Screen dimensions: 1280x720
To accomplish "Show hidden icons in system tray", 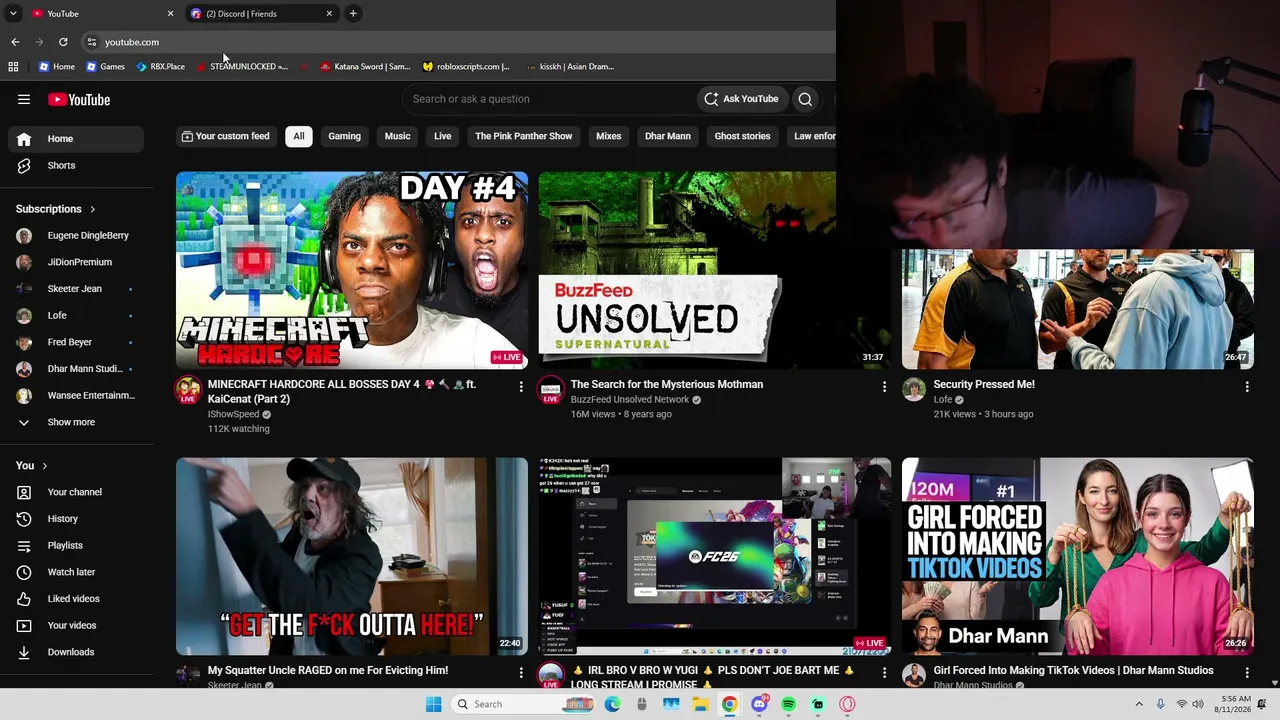I will tap(1138, 704).
